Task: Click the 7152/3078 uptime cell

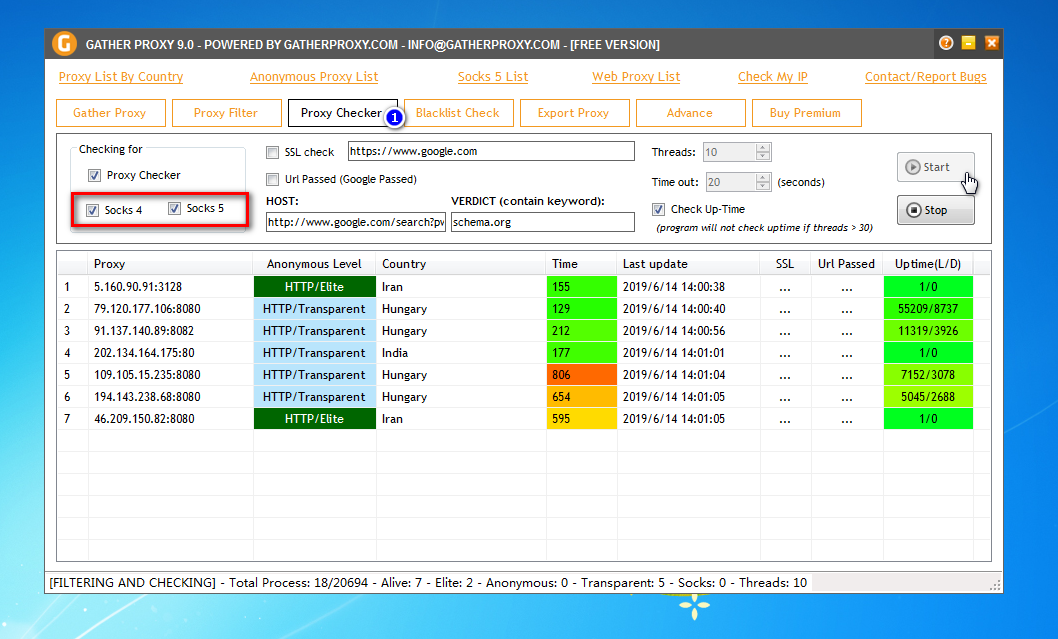Action: coord(928,374)
